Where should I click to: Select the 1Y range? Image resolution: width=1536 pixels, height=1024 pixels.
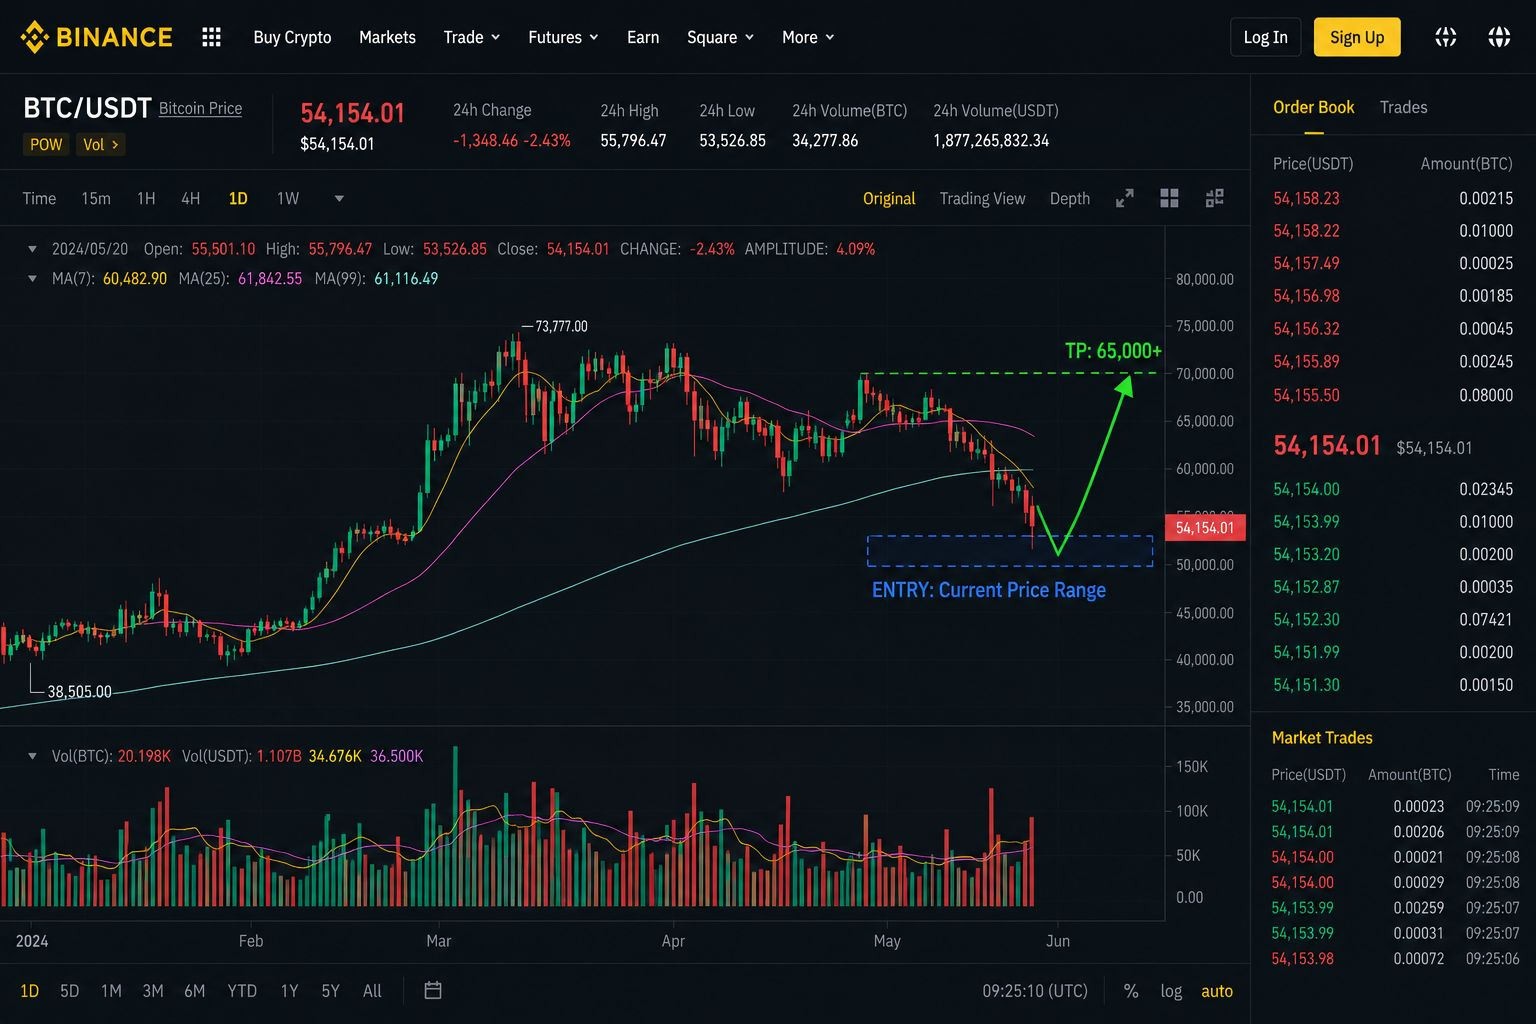(x=289, y=991)
